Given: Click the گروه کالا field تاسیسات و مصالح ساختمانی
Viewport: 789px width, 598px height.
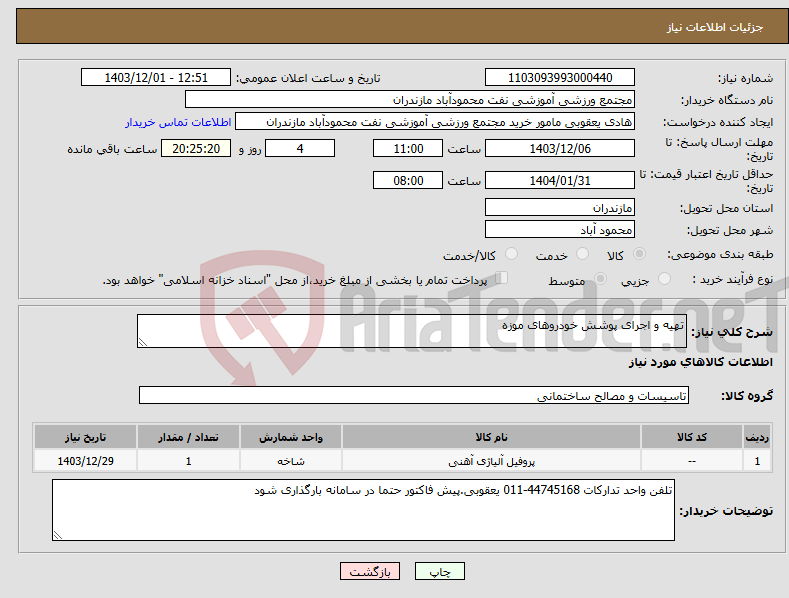Looking at the screenshot, I should click(x=414, y=396).
